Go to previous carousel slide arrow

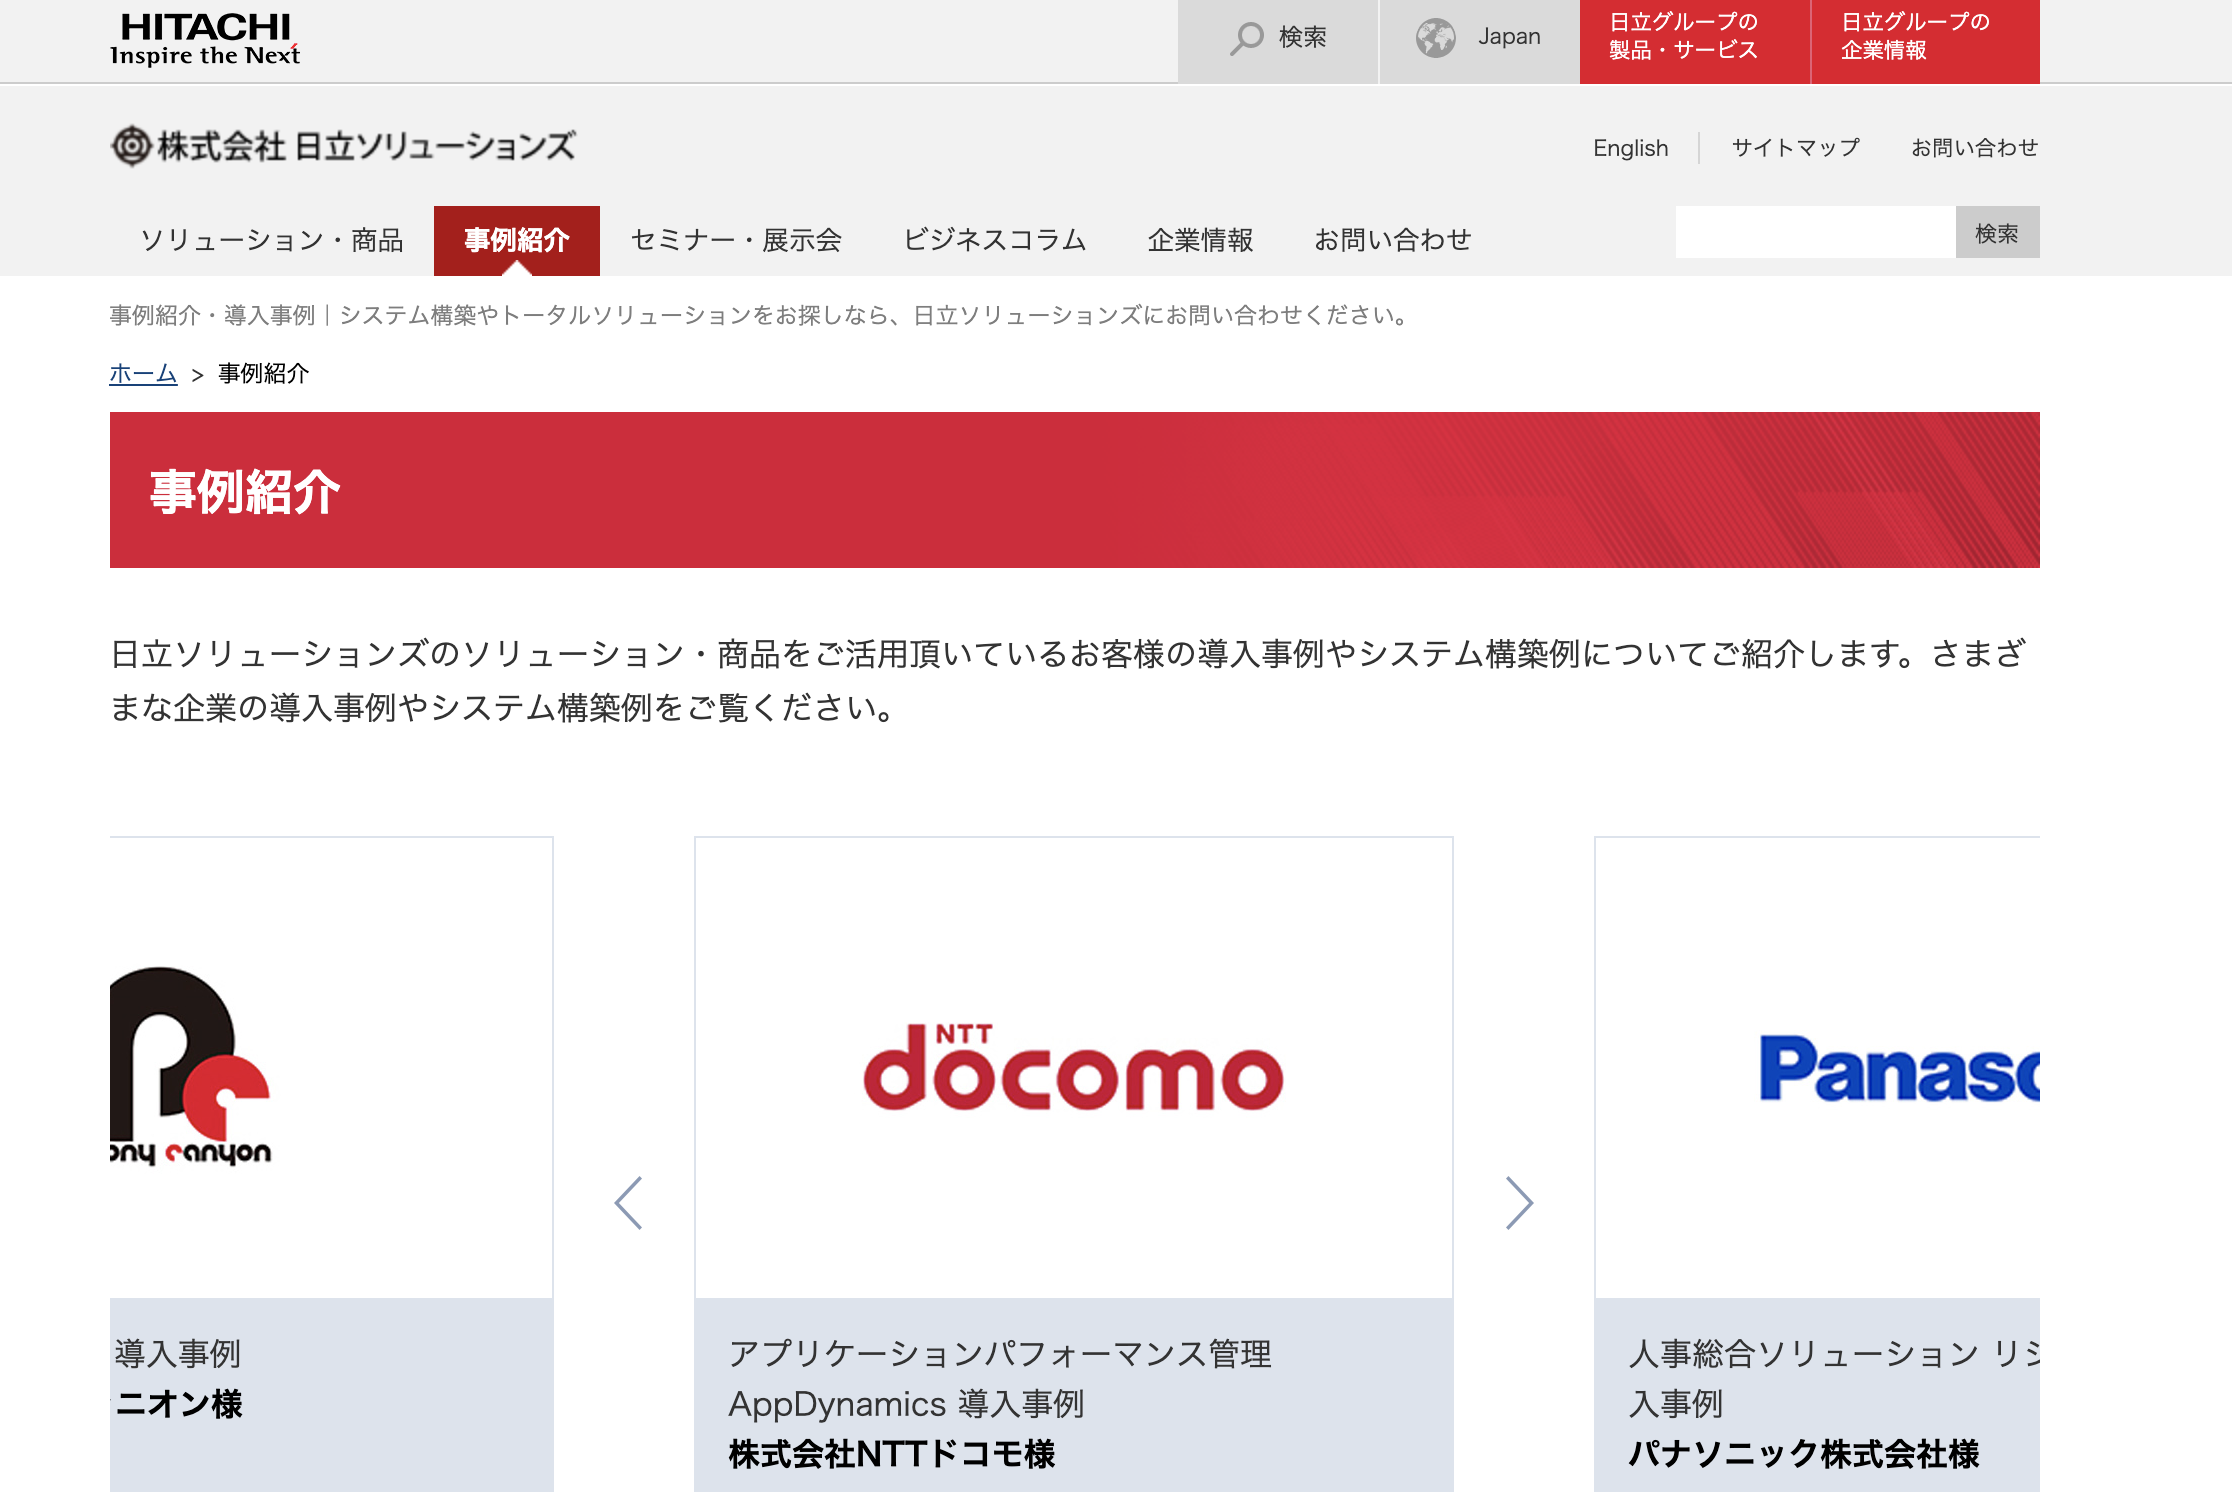click(628, 1202)
